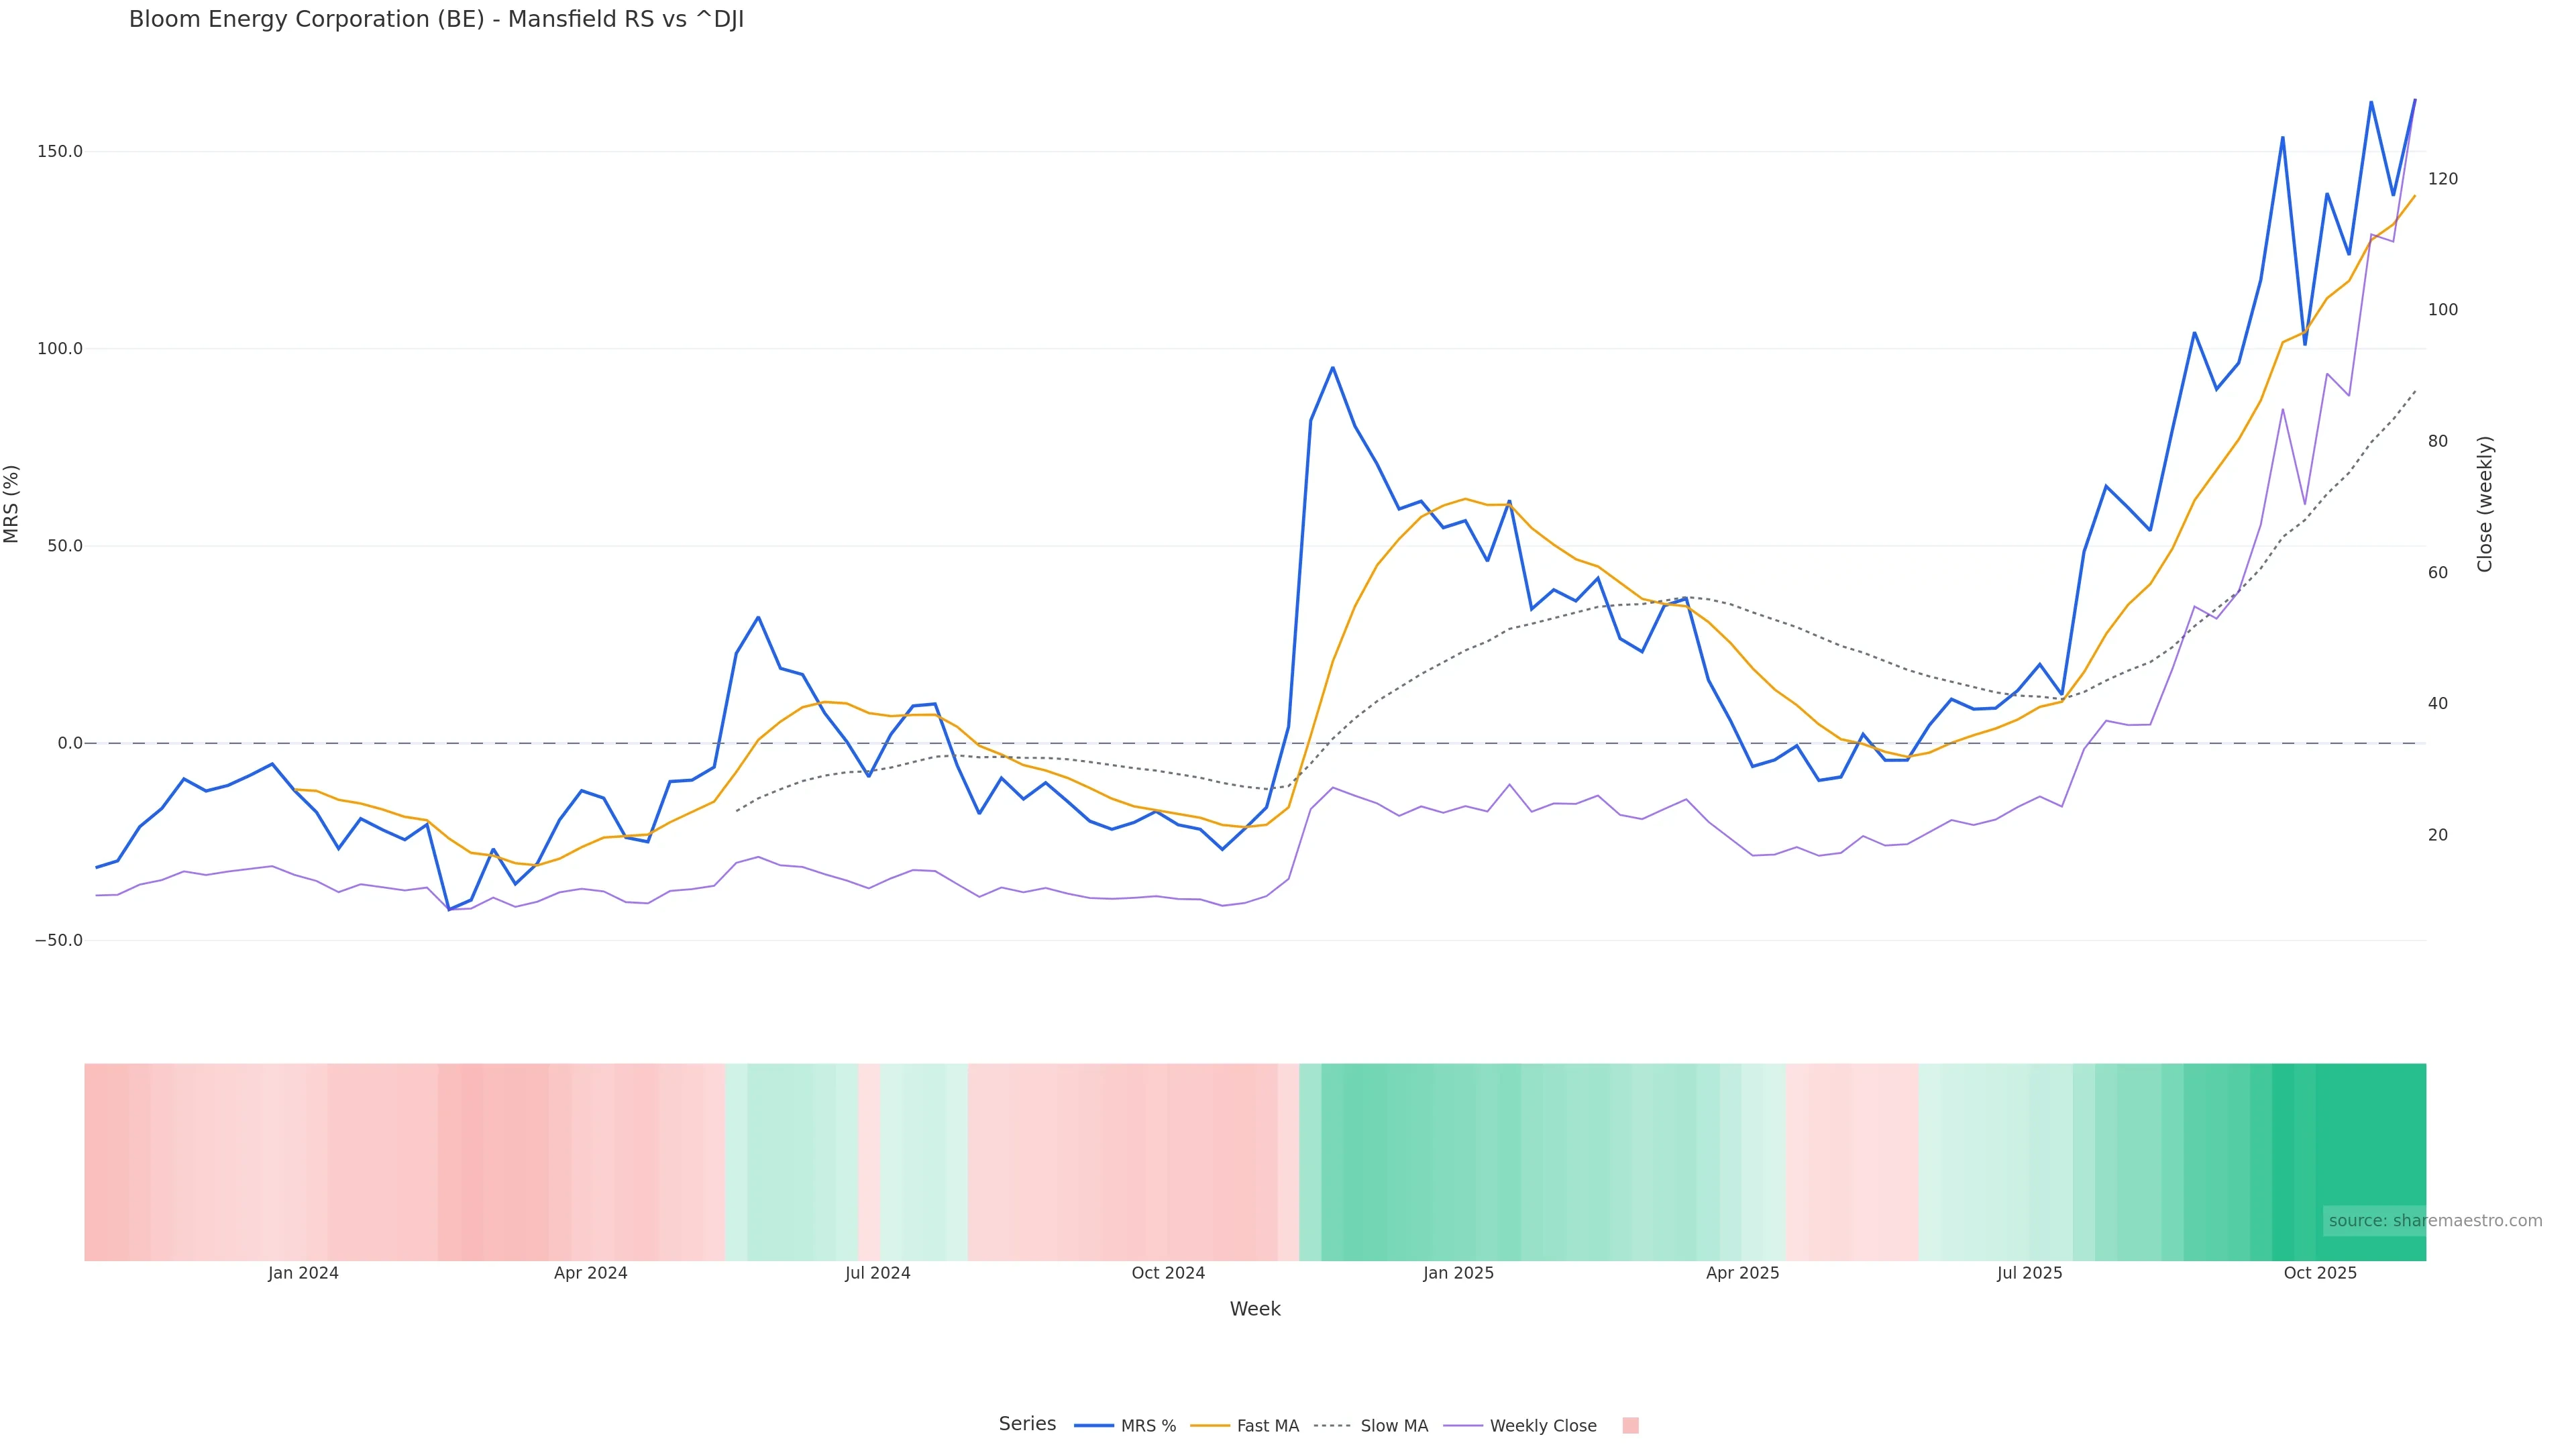Click the orange Fast MA legend line icon
This screenshot has height=1449, width=2576.
1210,1426
